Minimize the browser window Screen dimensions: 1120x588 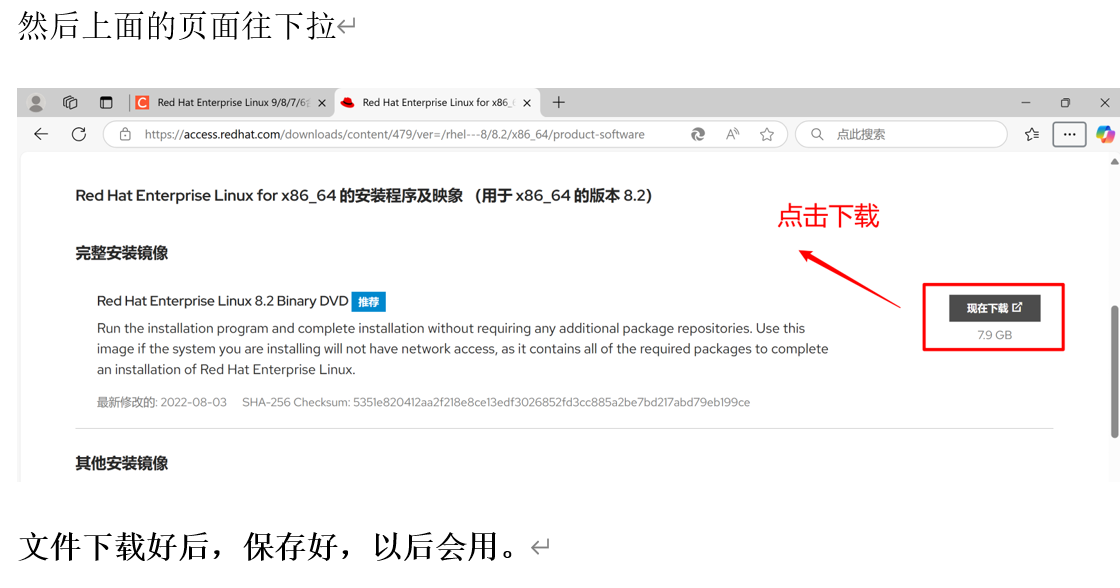(1026, 103)
